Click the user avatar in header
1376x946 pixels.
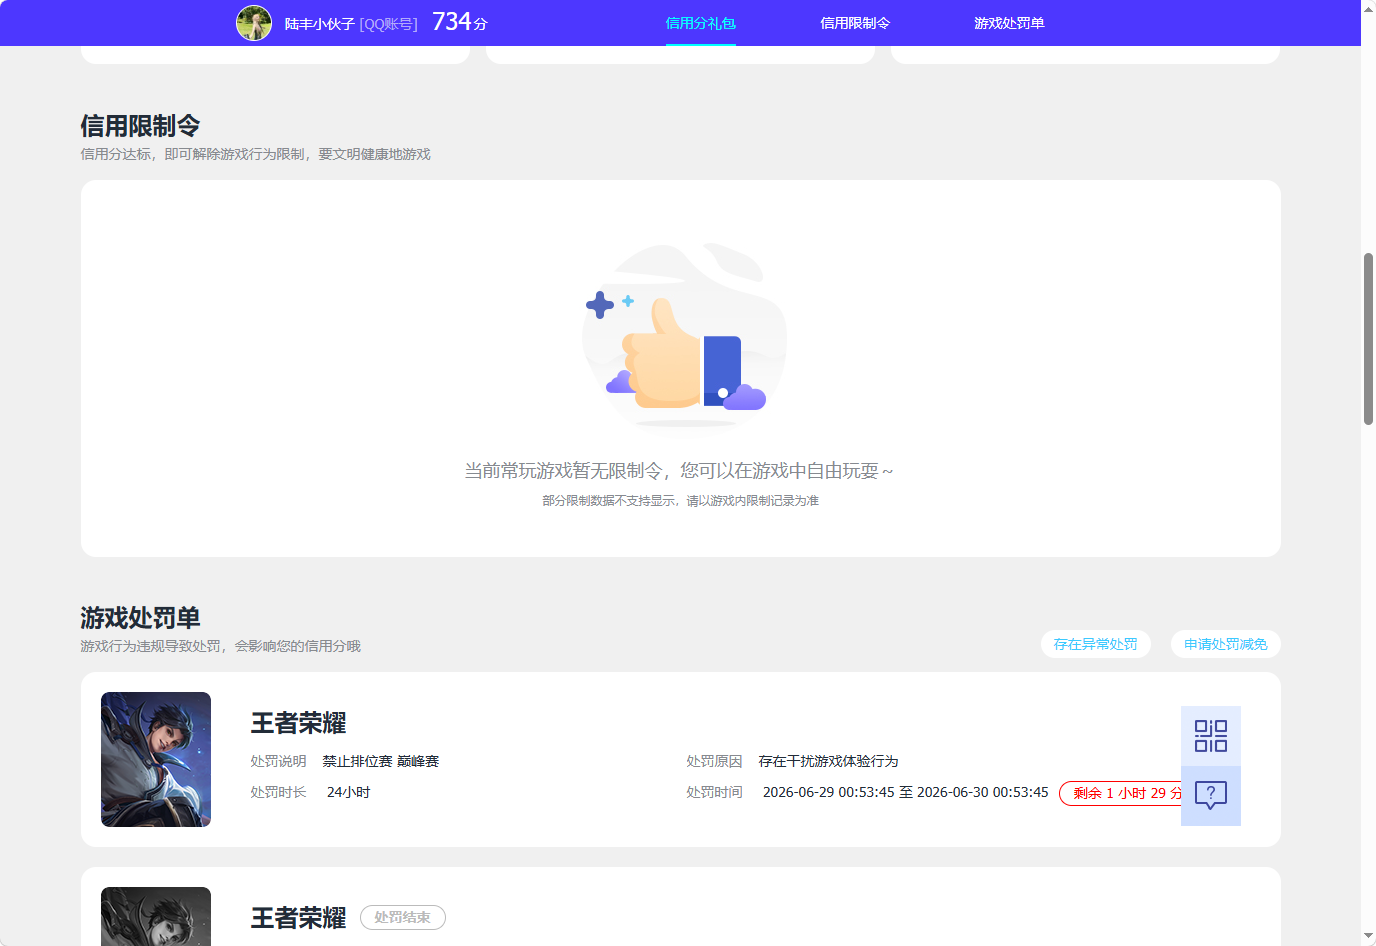(x=254, y=23)
